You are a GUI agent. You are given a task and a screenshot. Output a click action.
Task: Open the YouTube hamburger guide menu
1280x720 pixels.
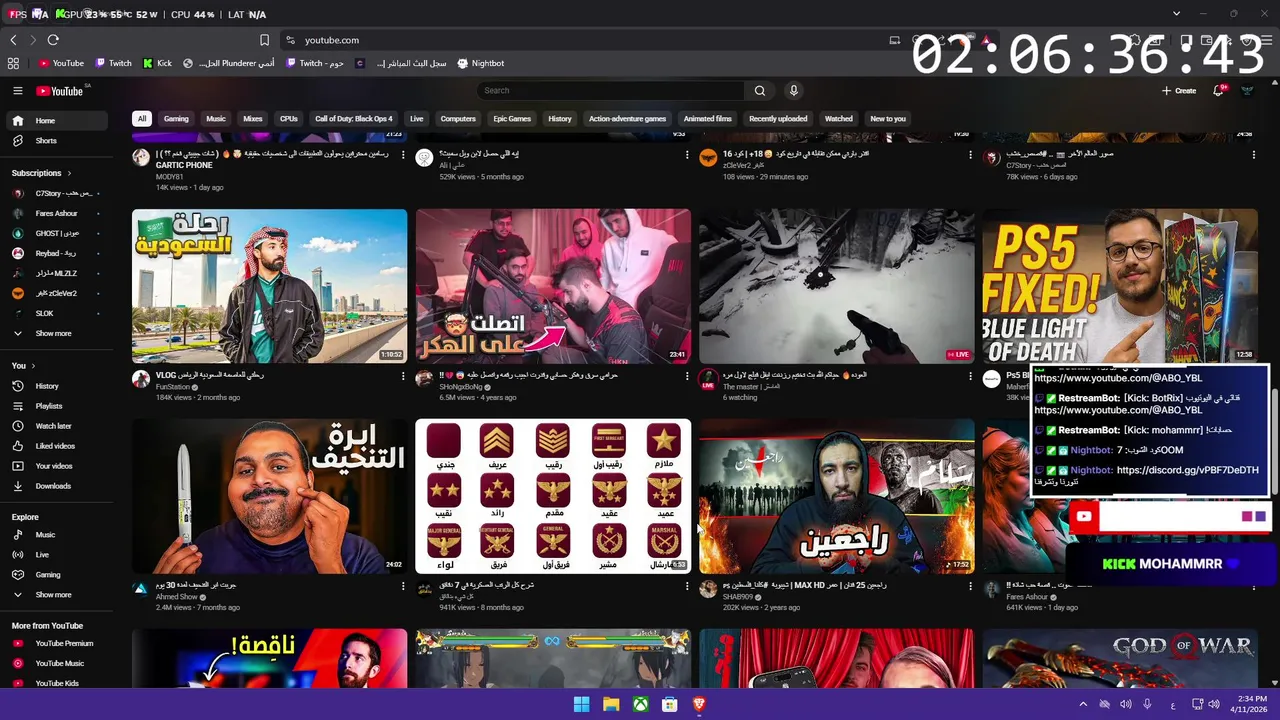(17, 91)
